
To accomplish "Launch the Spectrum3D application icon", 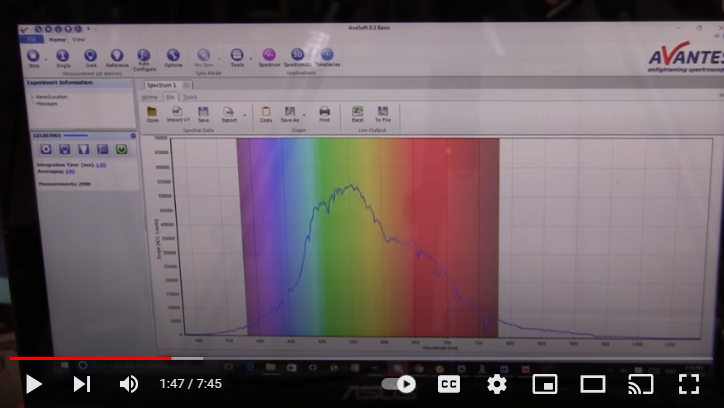I will pos(297,54).
